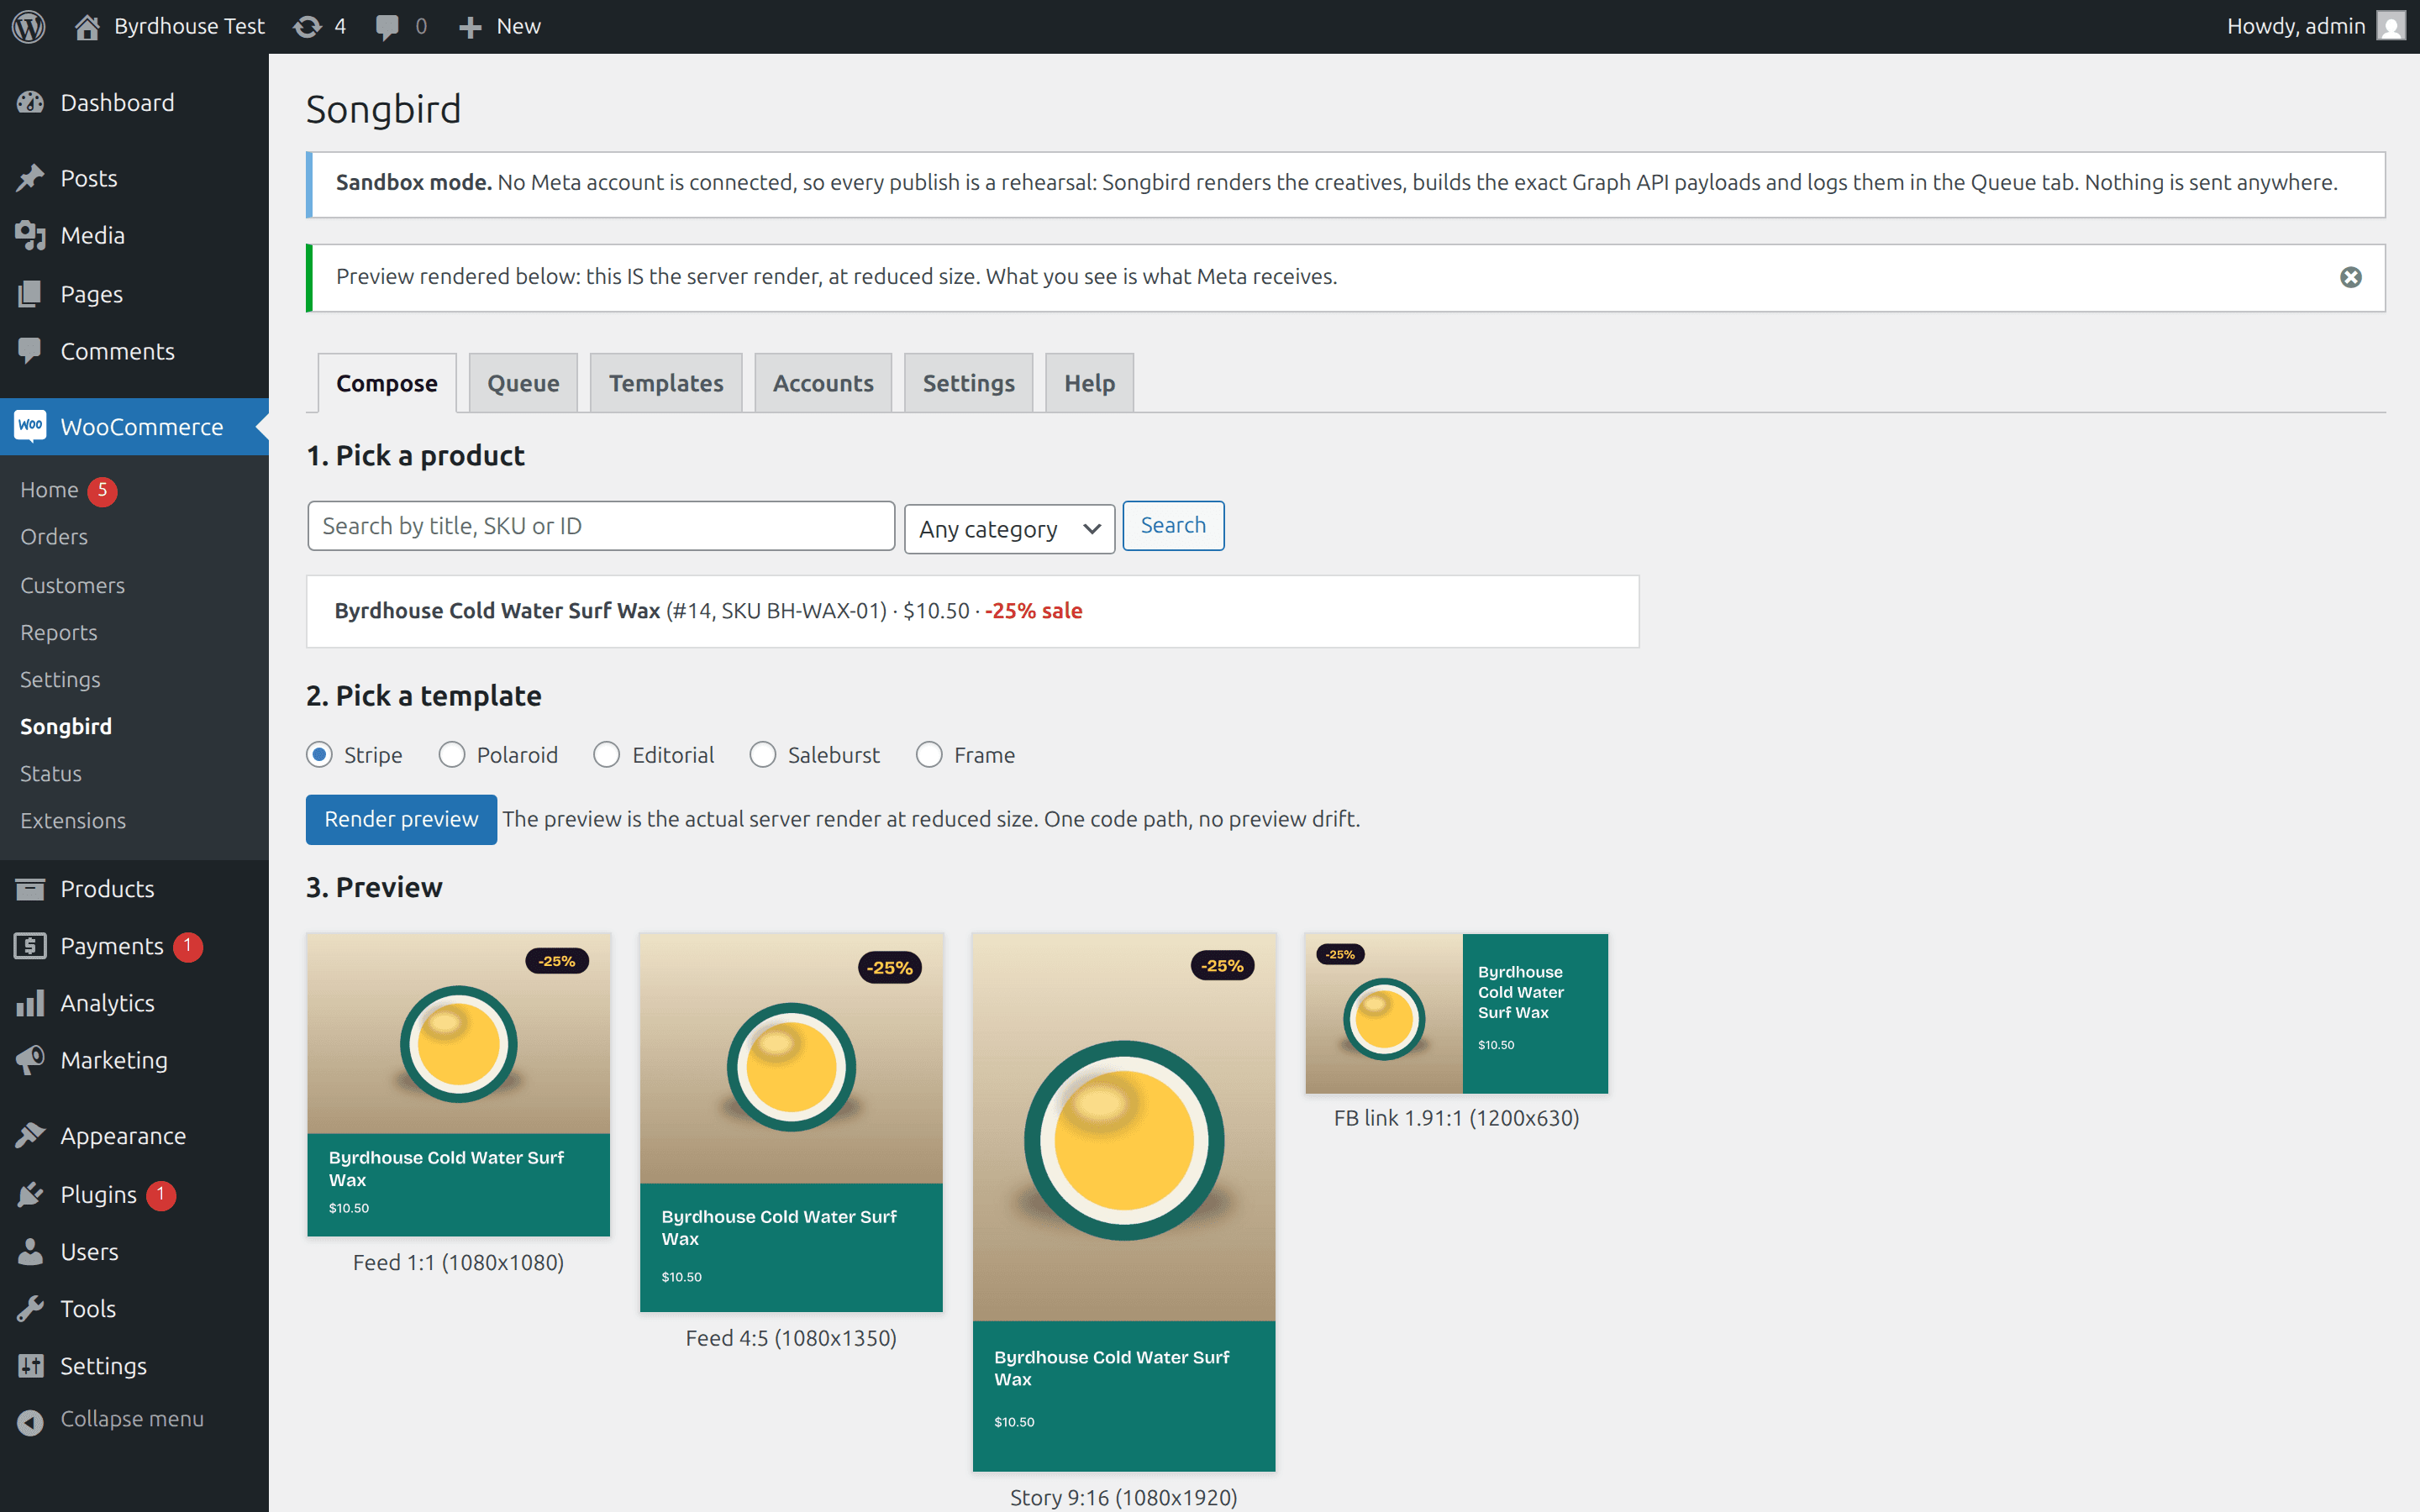Click the Search button
The height and width of the screenshot is (1512, 2420).
pyautogui.click(x=1173, y=525)
